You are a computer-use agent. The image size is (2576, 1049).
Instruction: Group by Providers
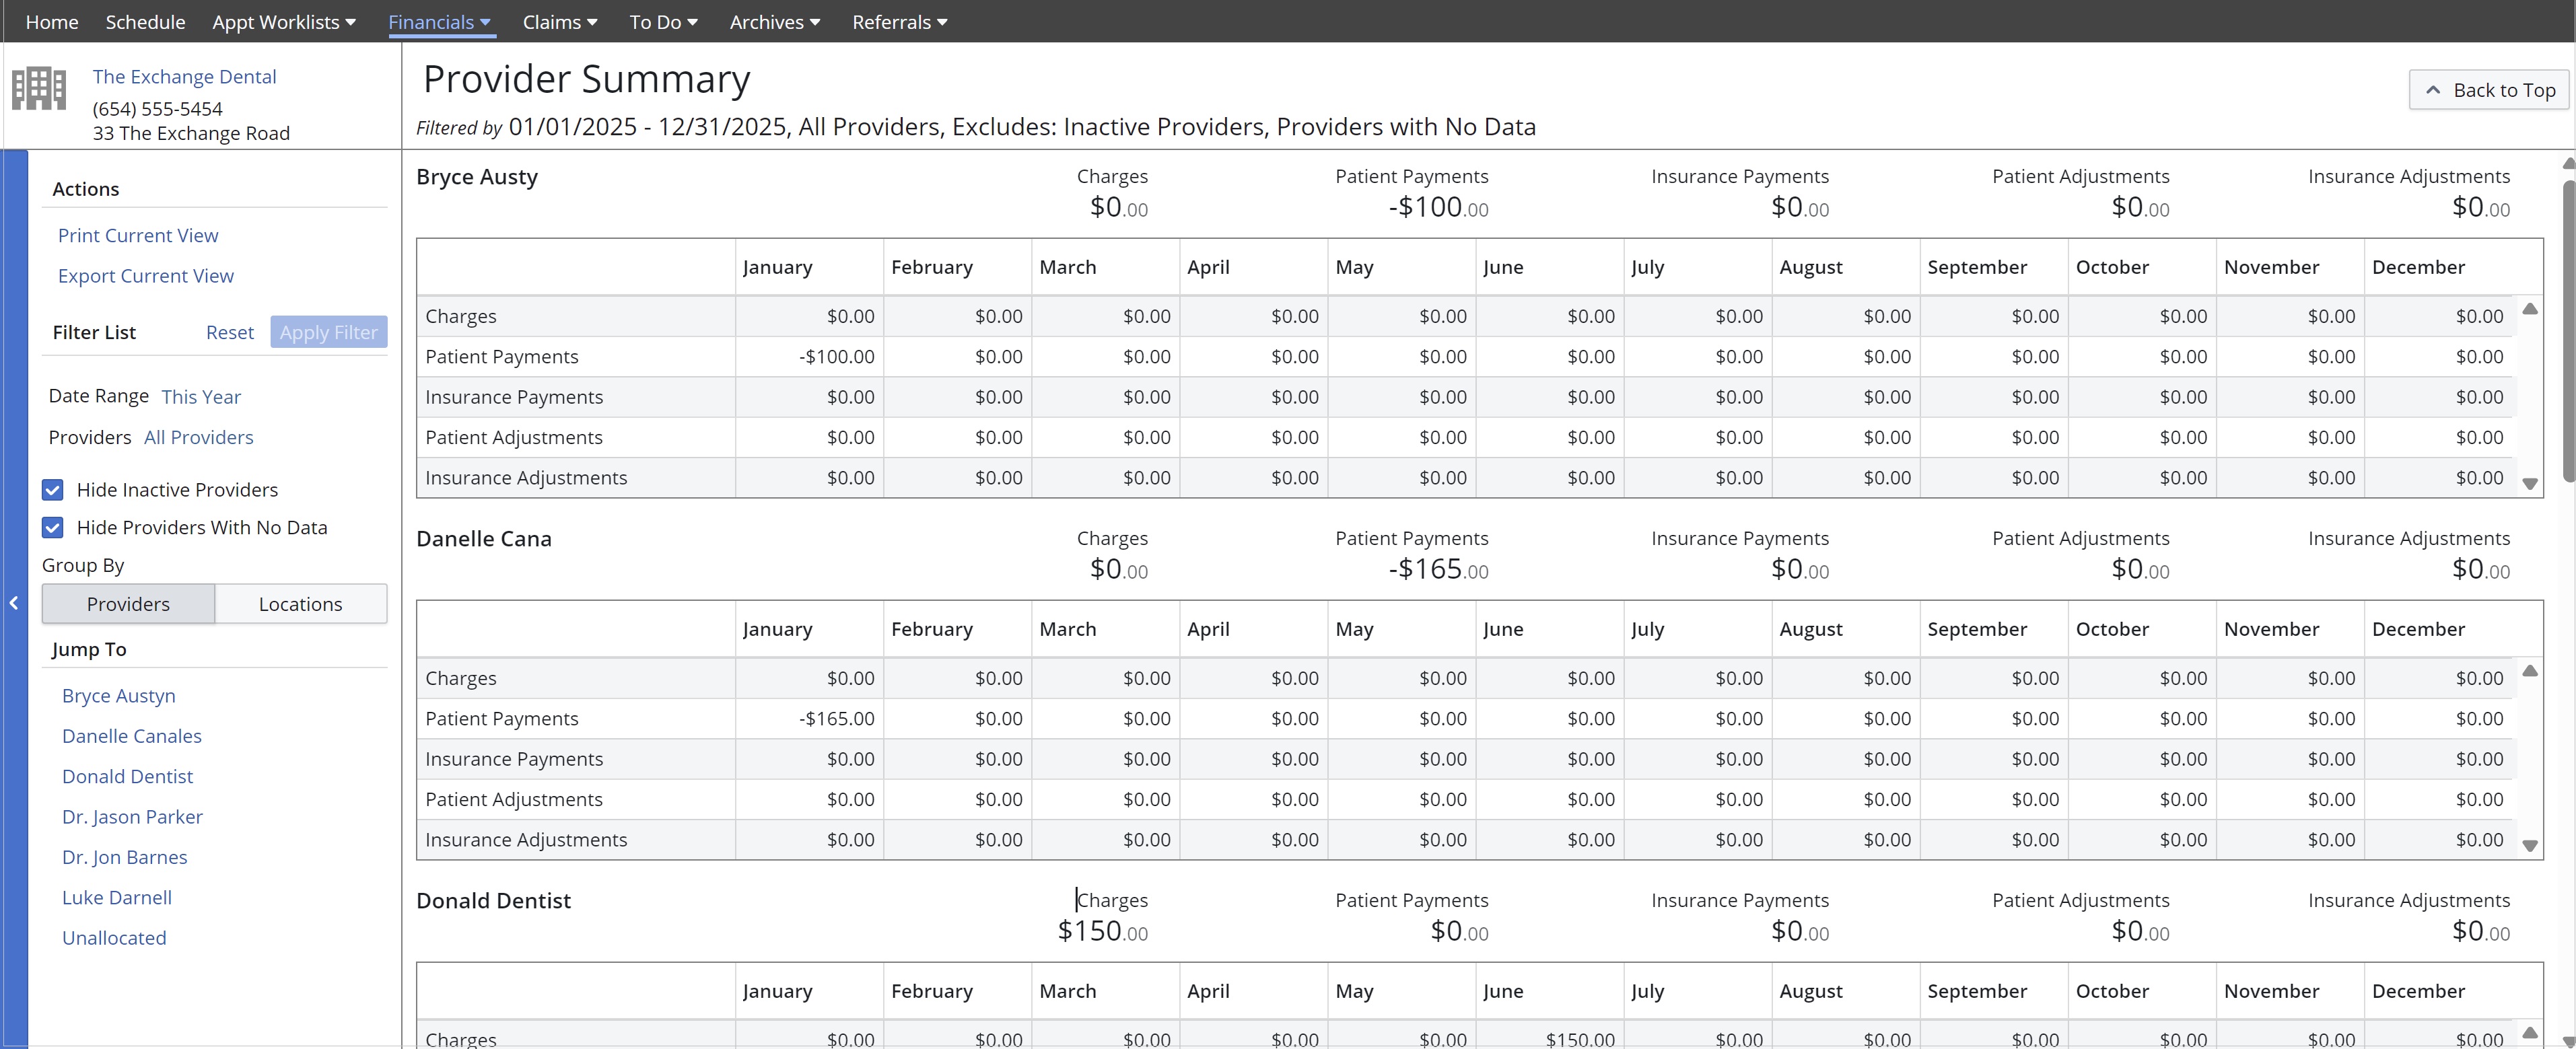tap(128, 604)
